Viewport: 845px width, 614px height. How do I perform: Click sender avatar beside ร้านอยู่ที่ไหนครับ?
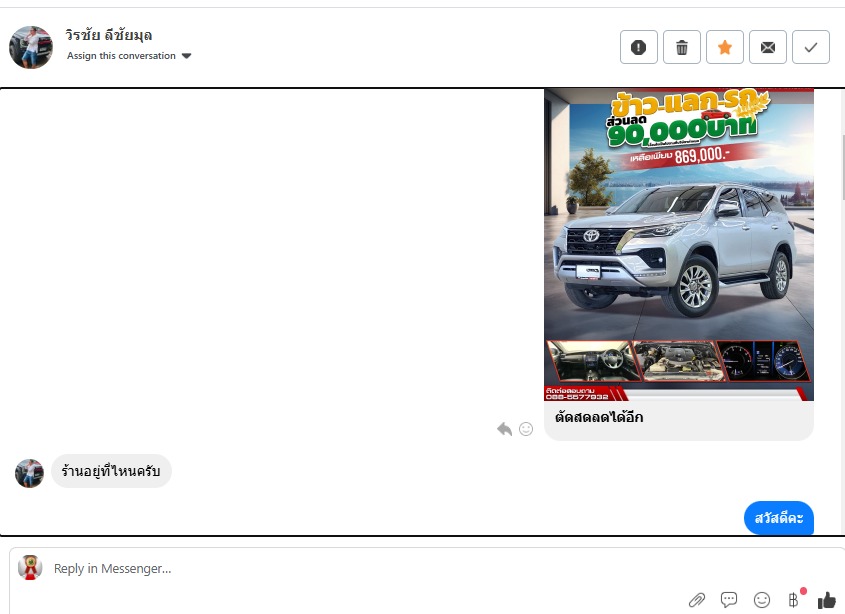(30, 473)
